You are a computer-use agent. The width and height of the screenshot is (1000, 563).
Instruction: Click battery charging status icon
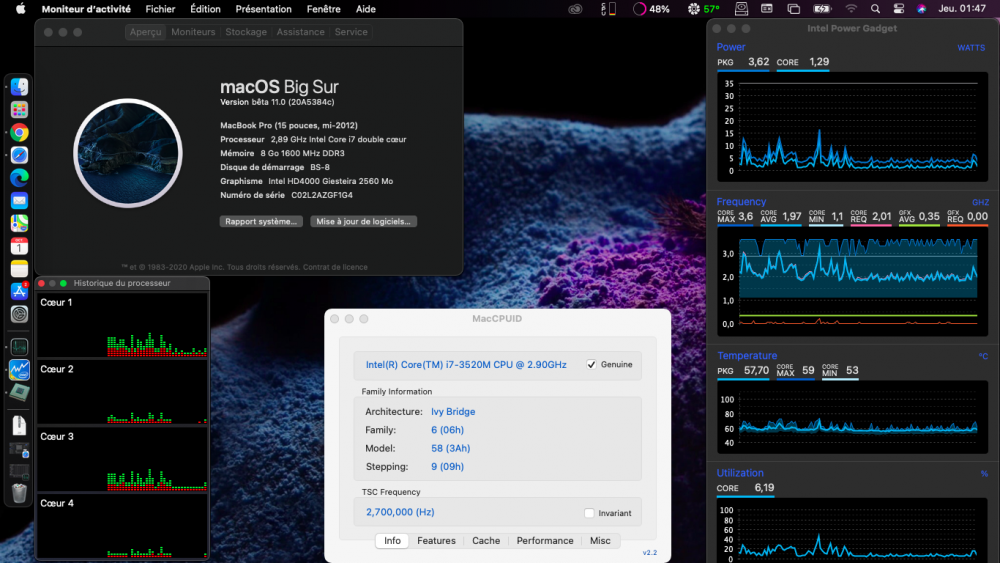[x=822, y=9]
